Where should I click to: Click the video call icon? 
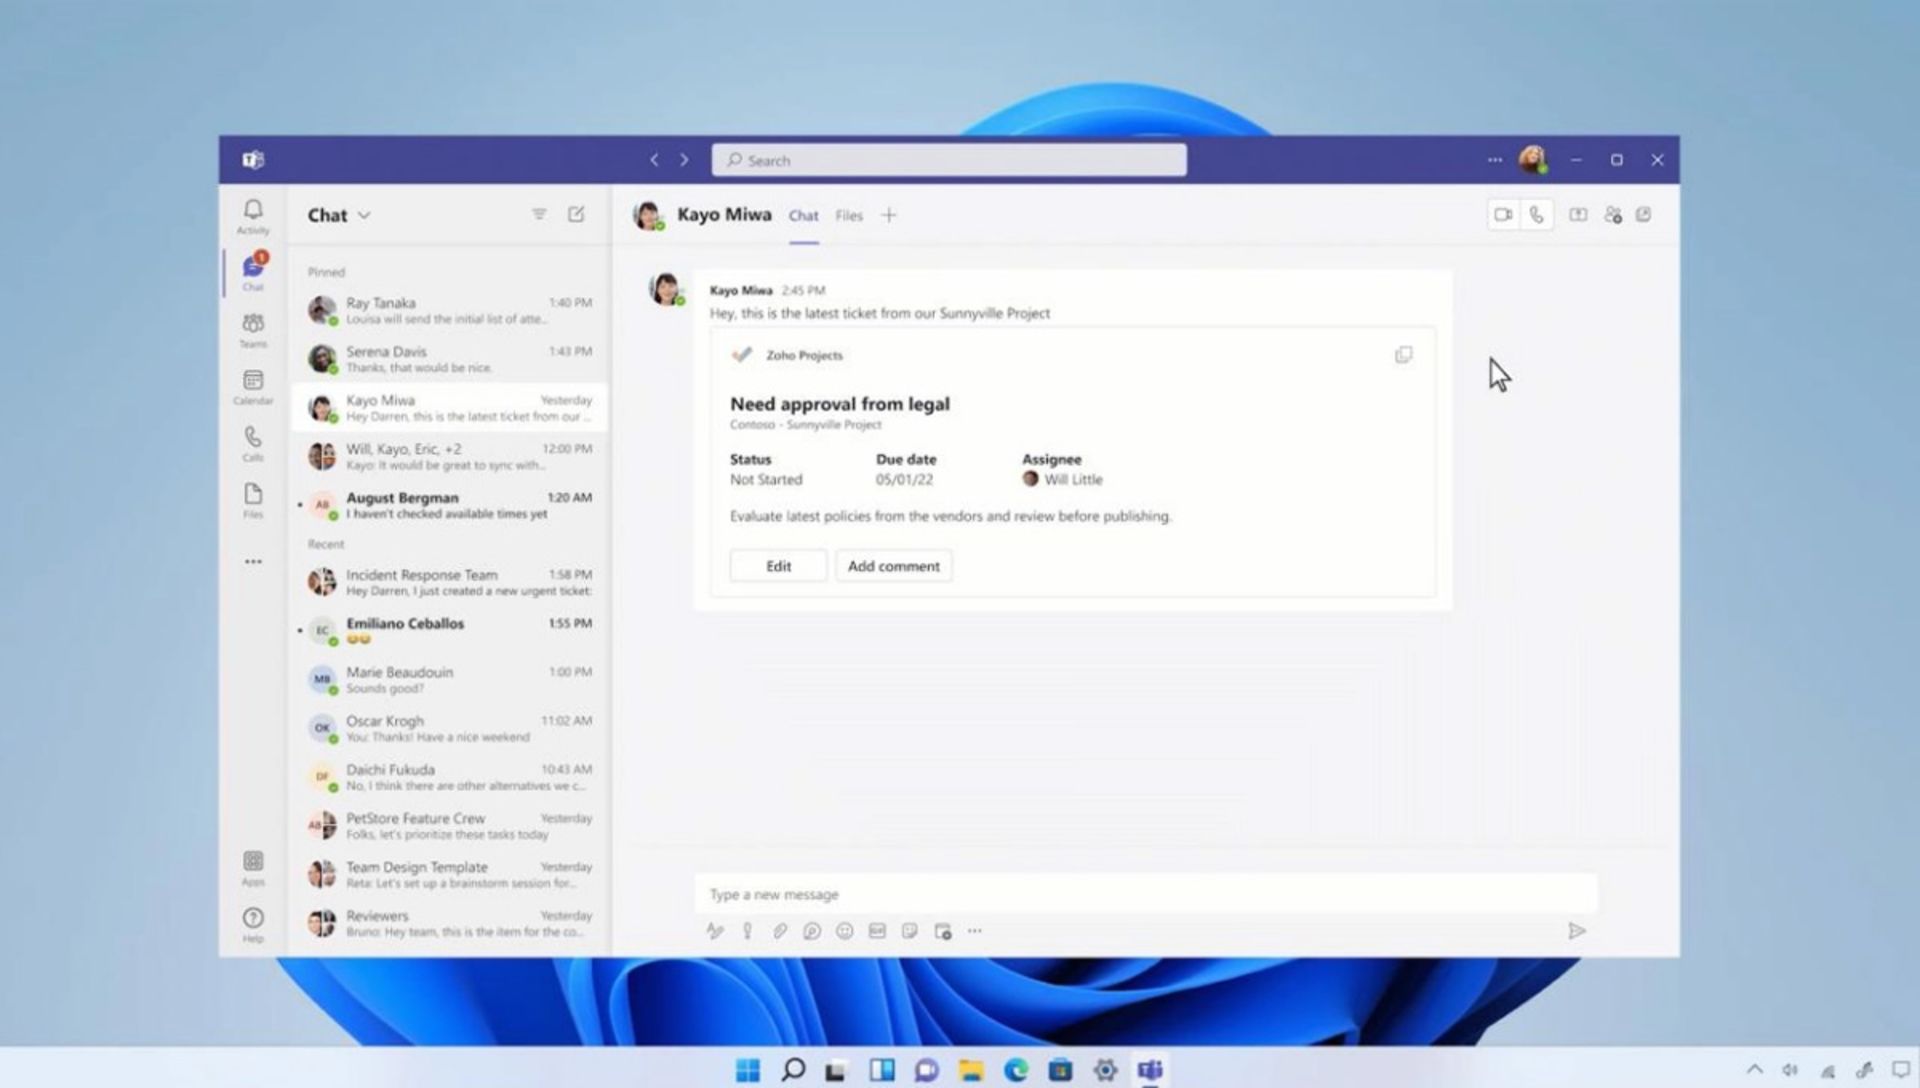[x=1501, y=215]
